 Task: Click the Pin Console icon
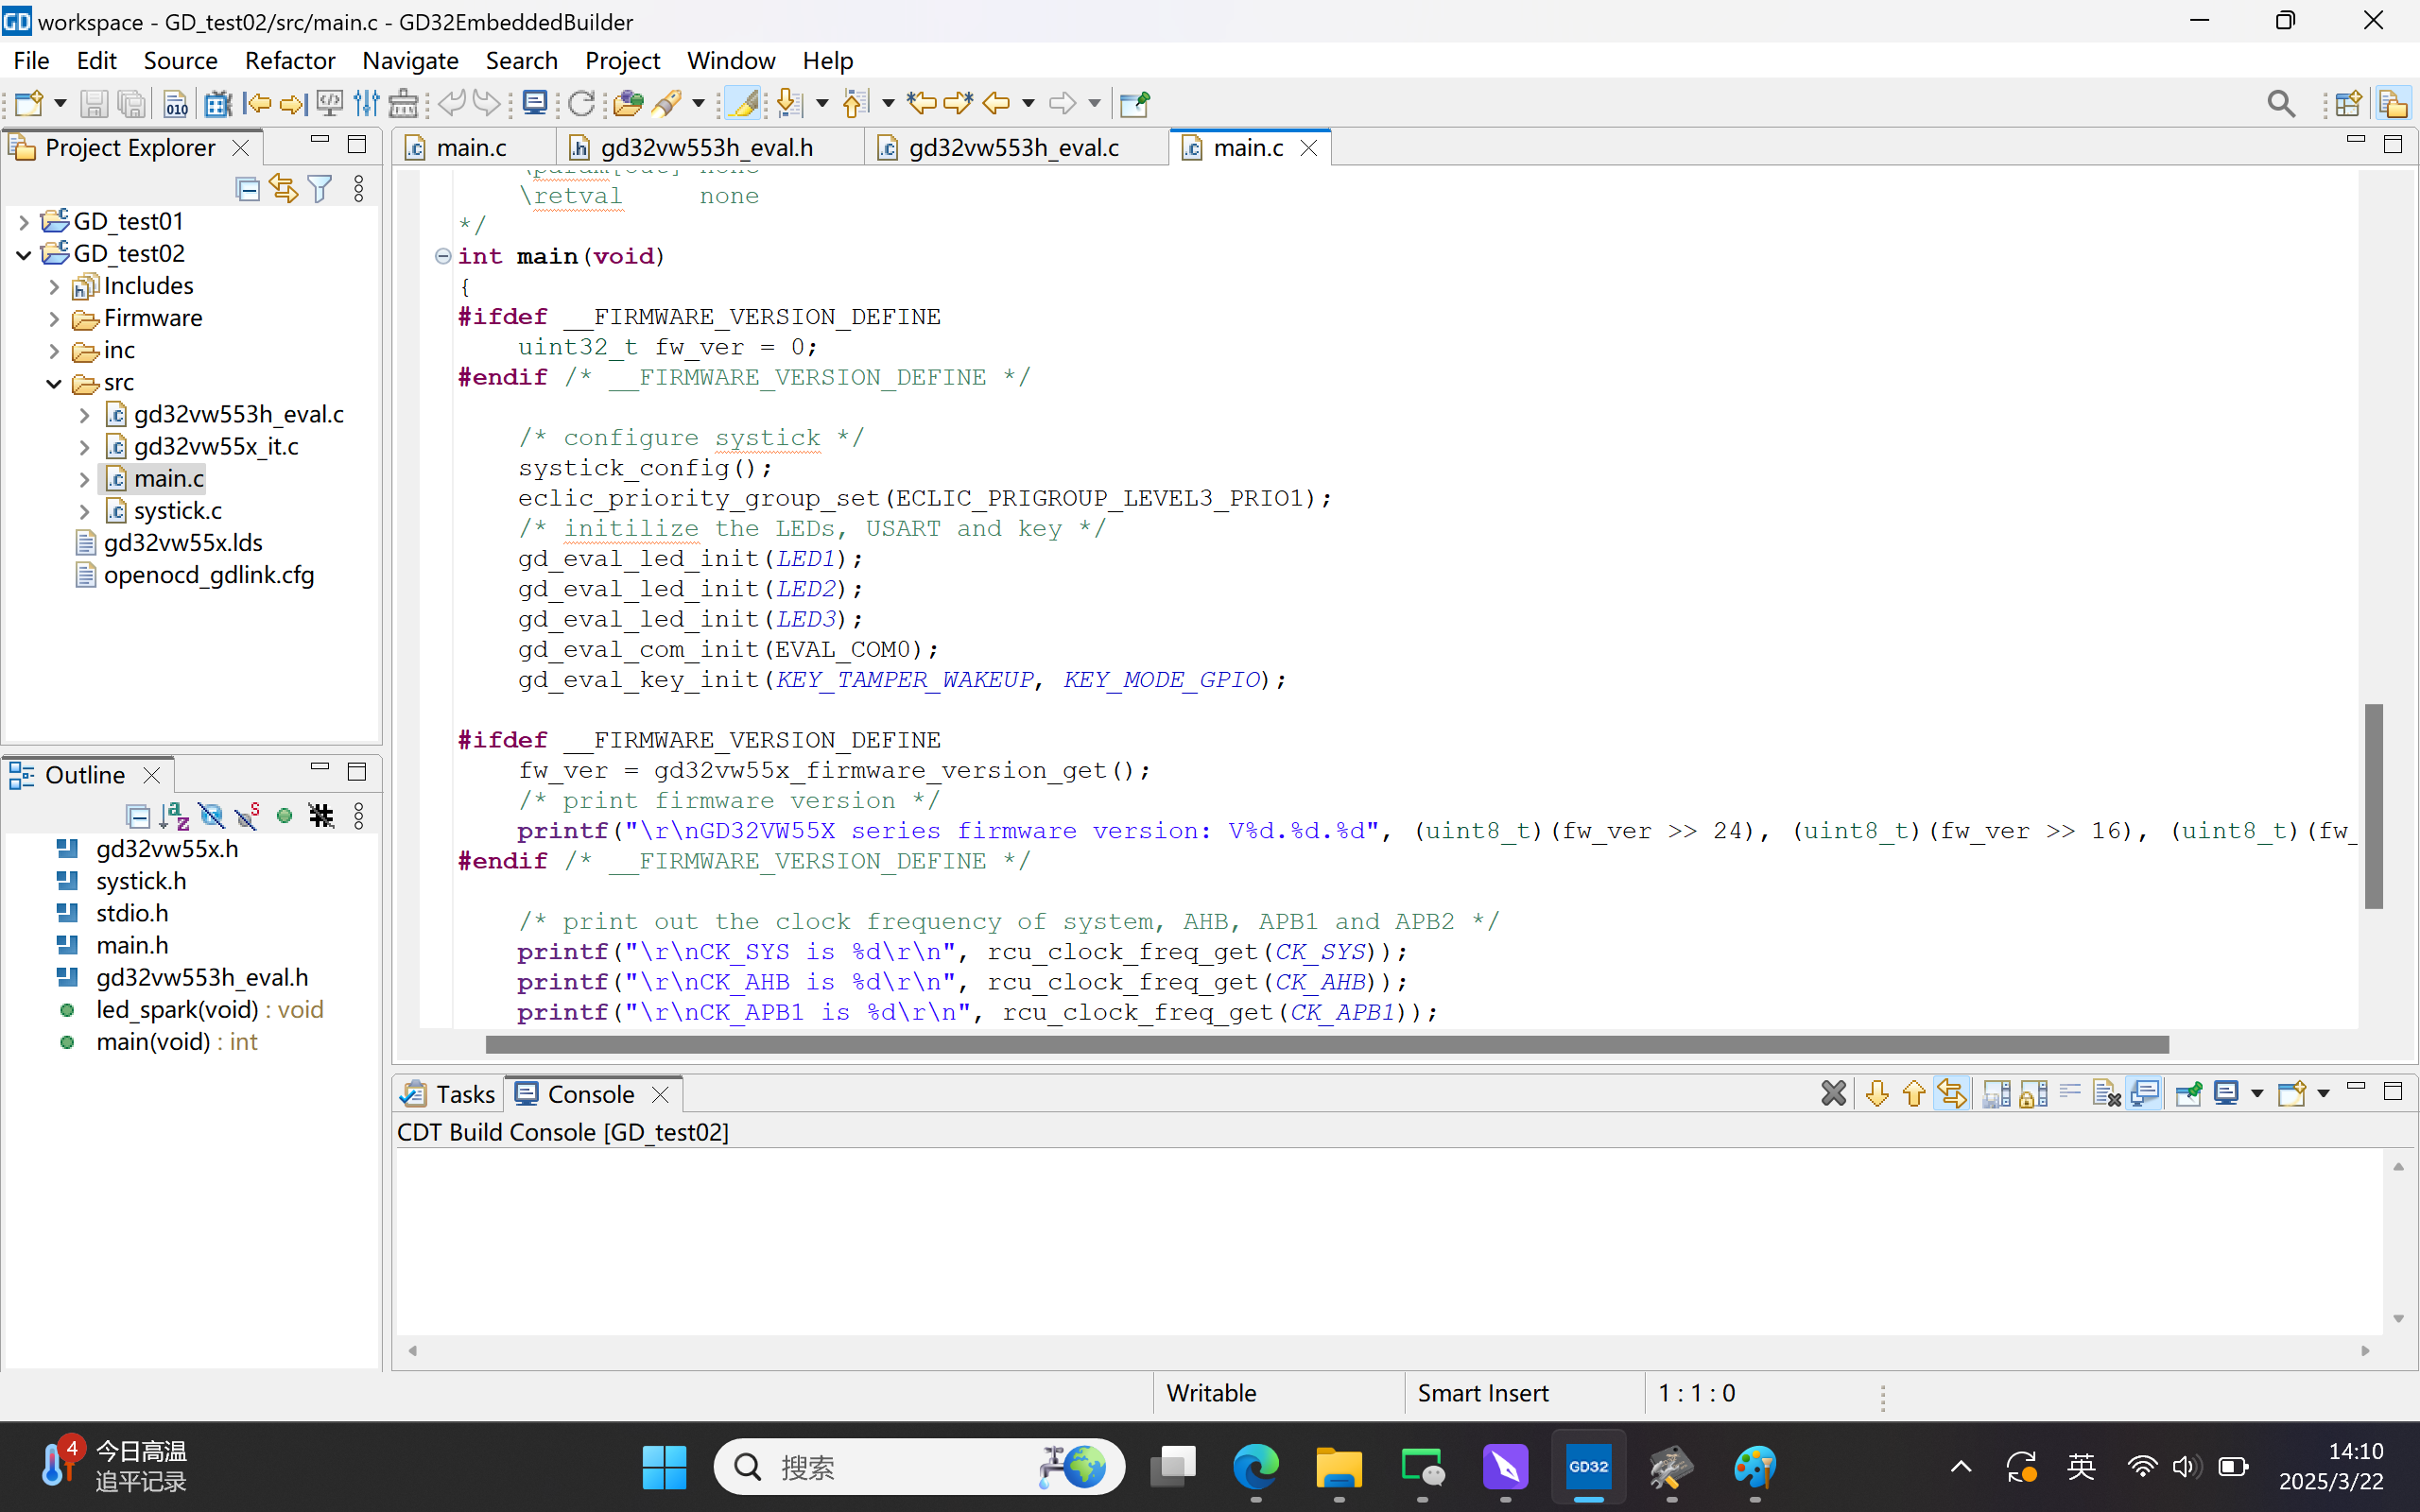[x=2188, y=1093]
